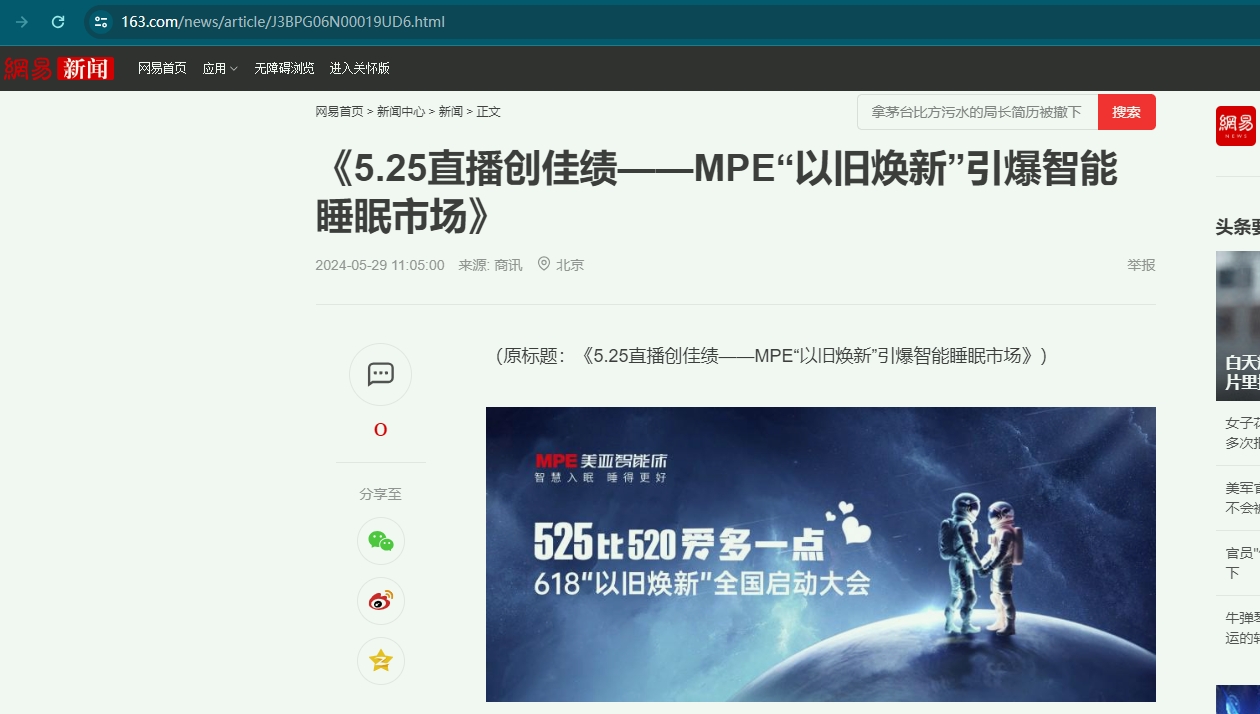Follow breadcrumb link 新闻中心
1260x714 pixels.
[x=401, y=112]
